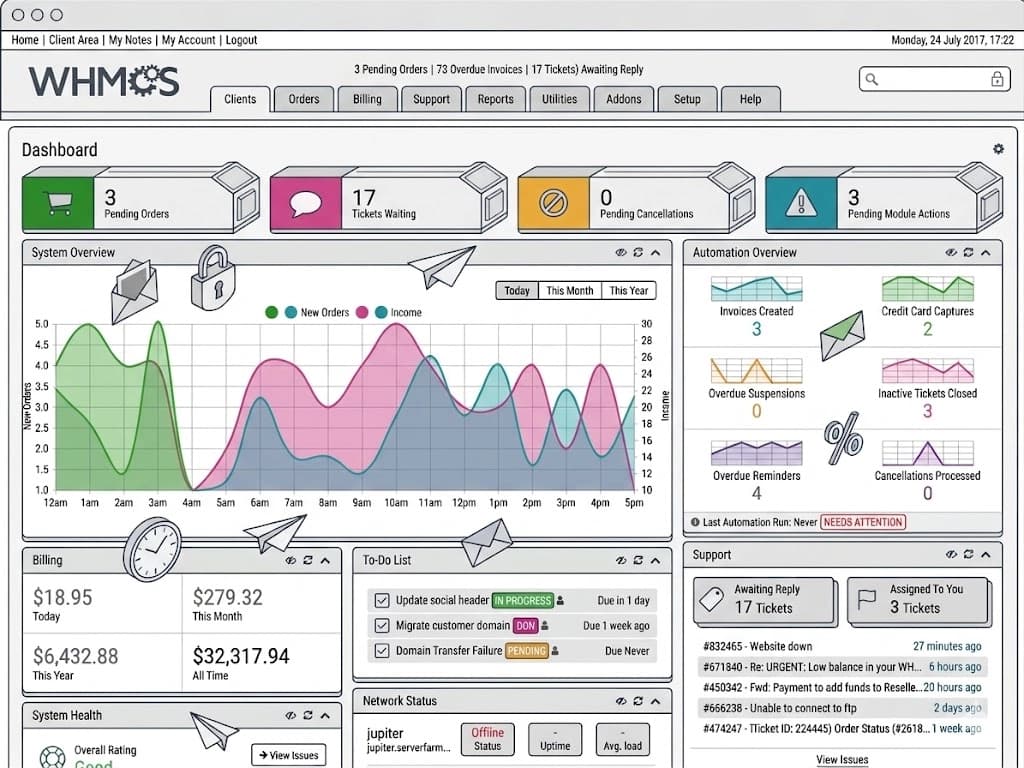This screenshot has height=768, width=1024.
Task: Toggle Migrate customer domain checkbox
Action: (x=382, y=626)
